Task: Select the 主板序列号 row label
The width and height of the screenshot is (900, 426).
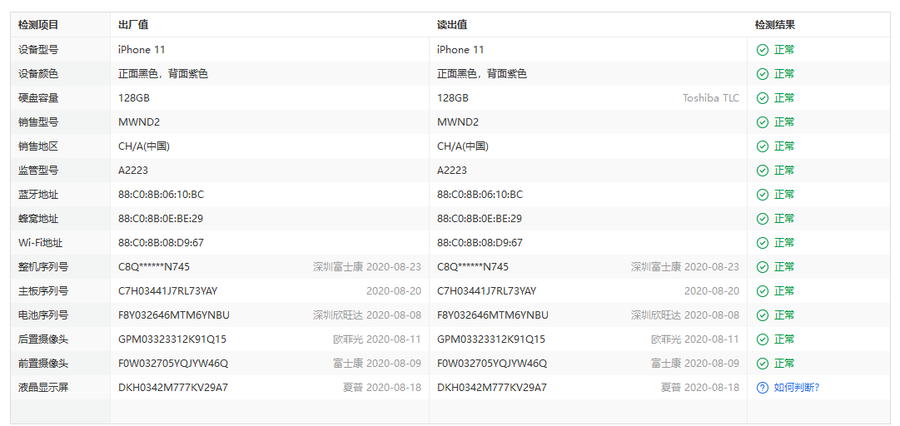Action: pos(43,291)
